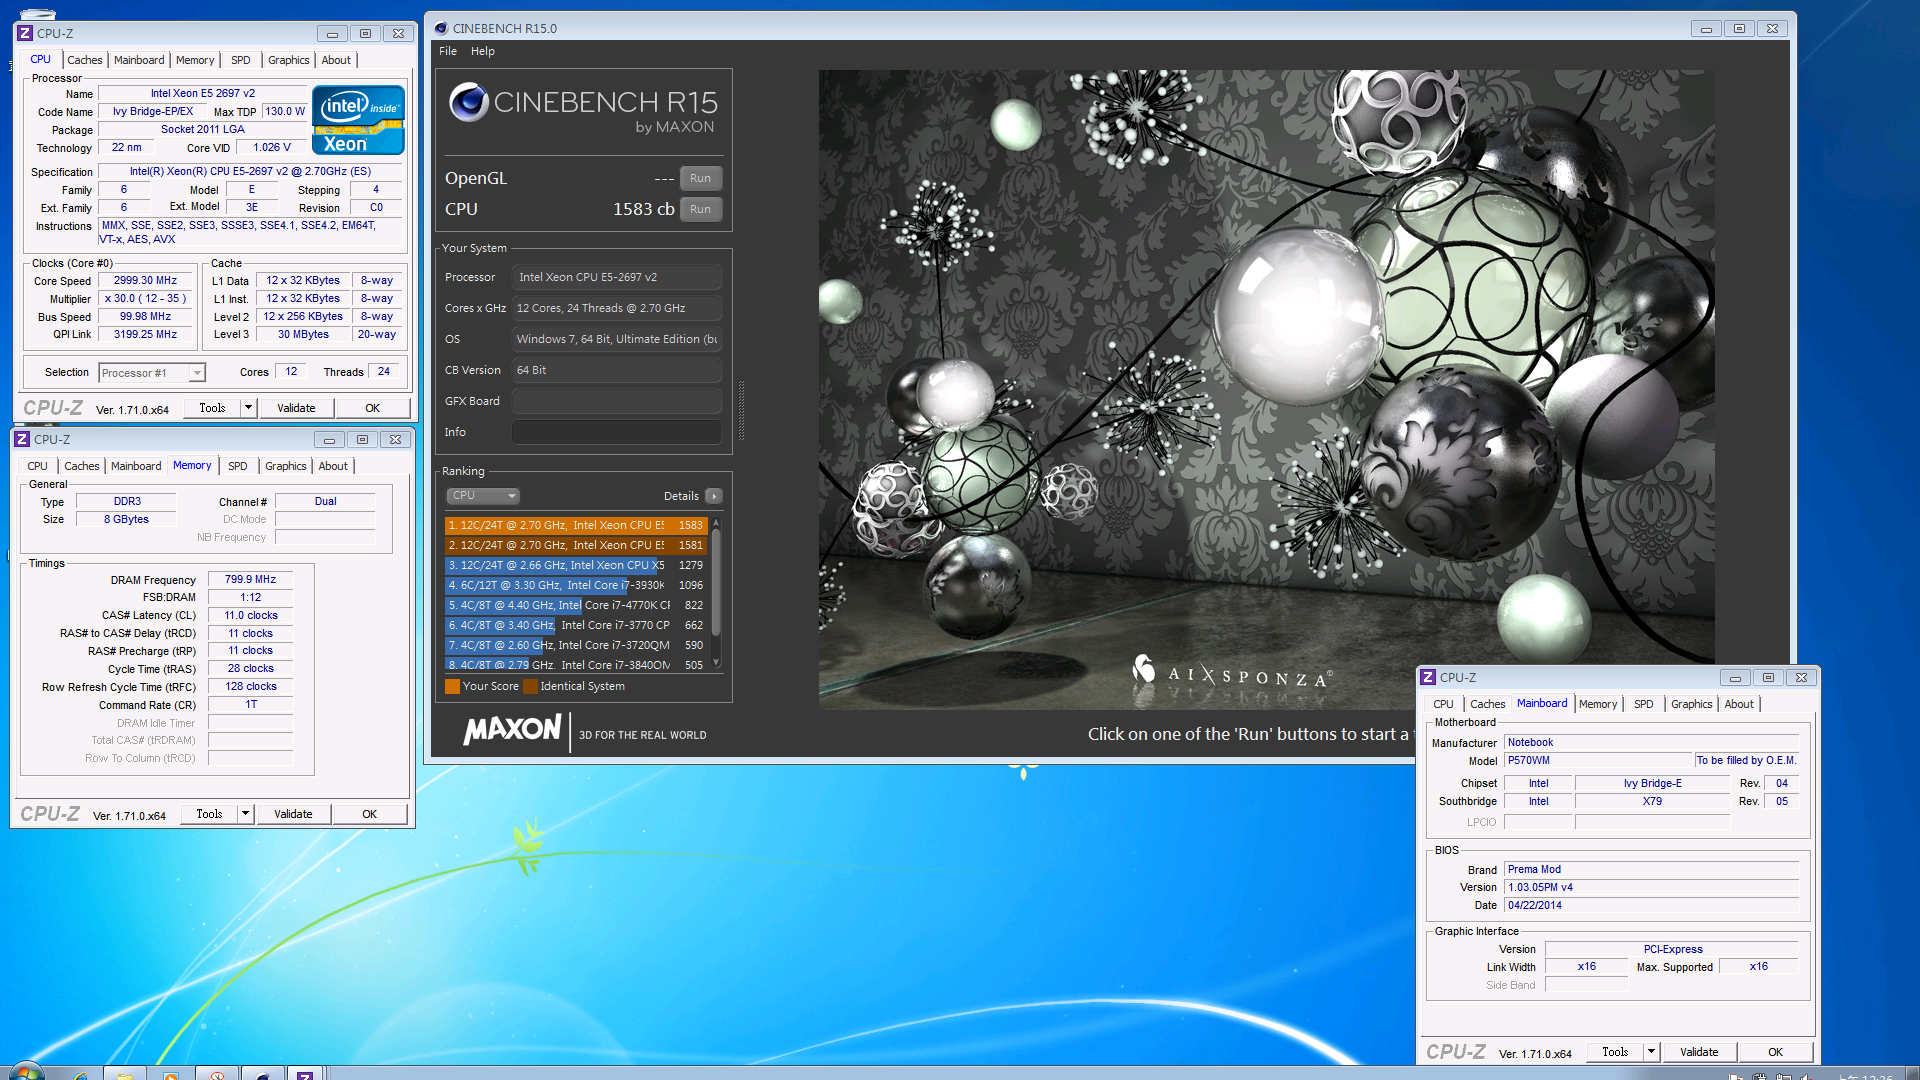Click CPU-Z icon in Memory window title

click(22, 439)
